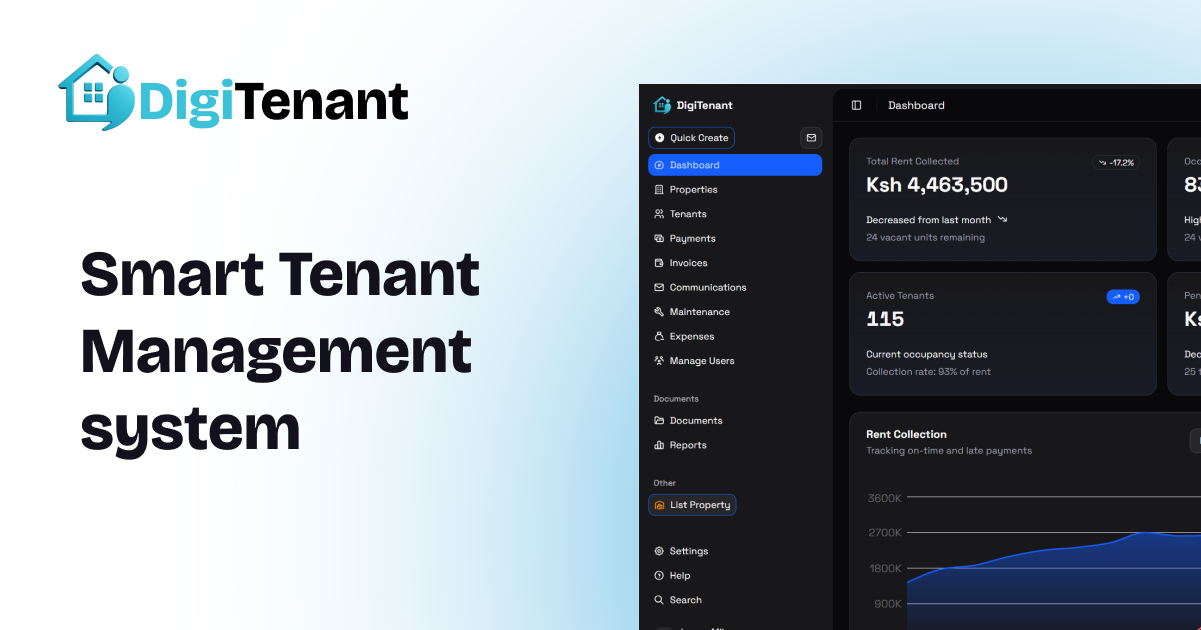The image size is (1201, 630).
Task: Click the Quick Create button
Action: pyautogui.click(x=691, y=138)
